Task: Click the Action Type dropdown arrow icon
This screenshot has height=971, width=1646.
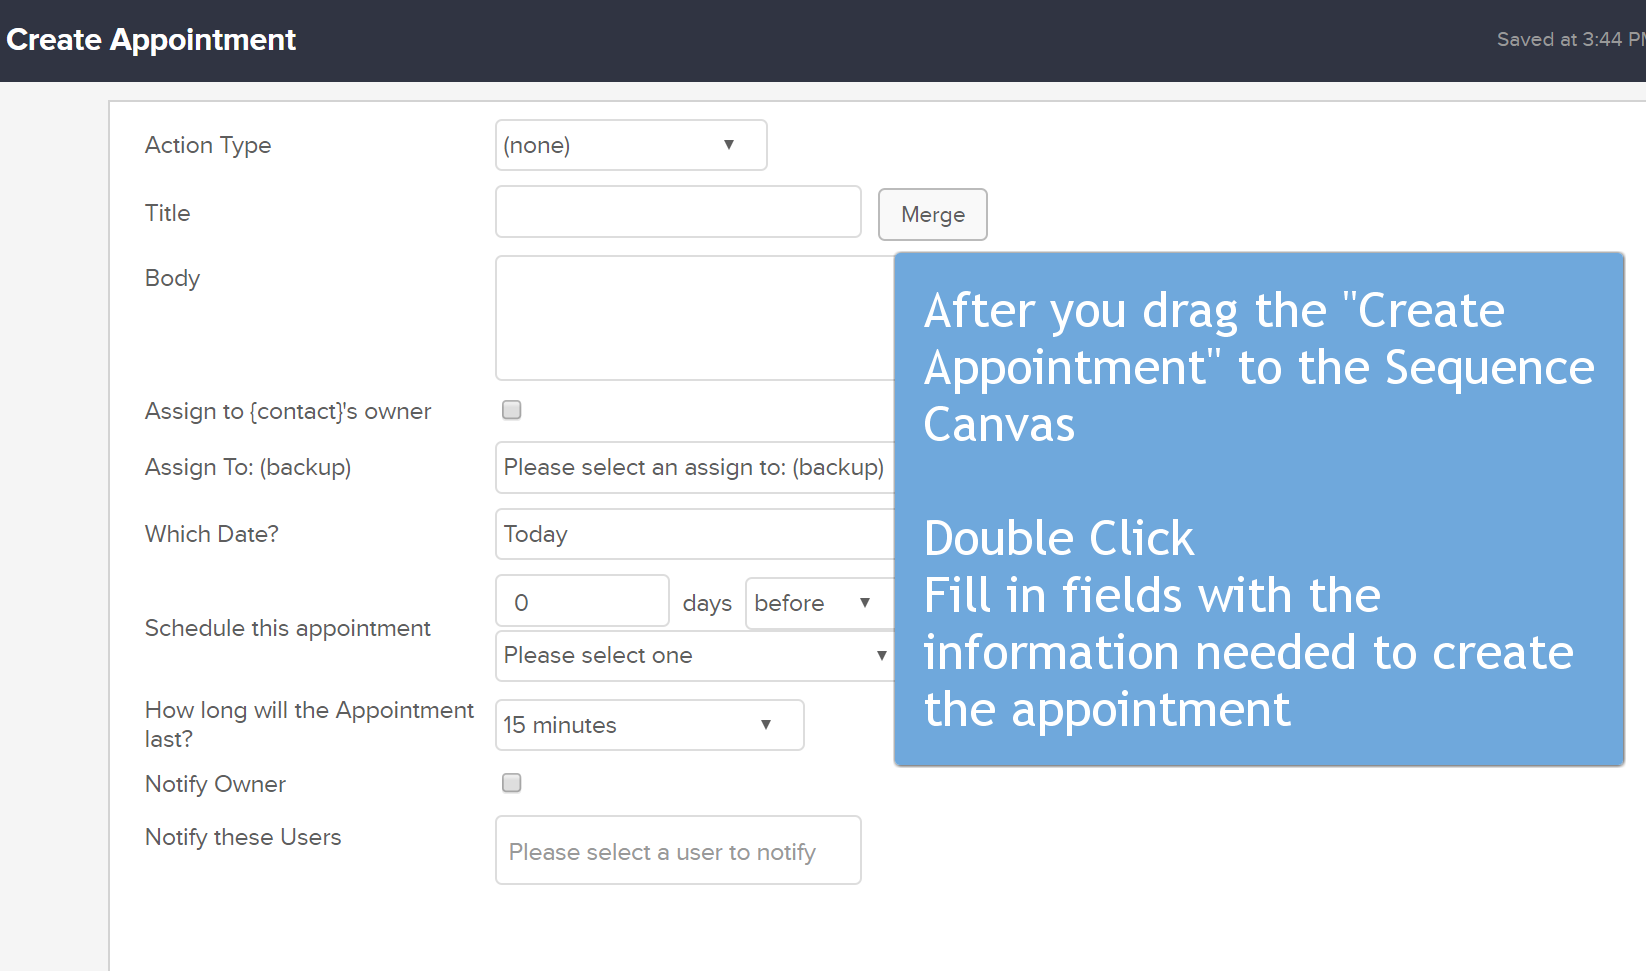Action: pyautogui.click(x=729, y=145)
